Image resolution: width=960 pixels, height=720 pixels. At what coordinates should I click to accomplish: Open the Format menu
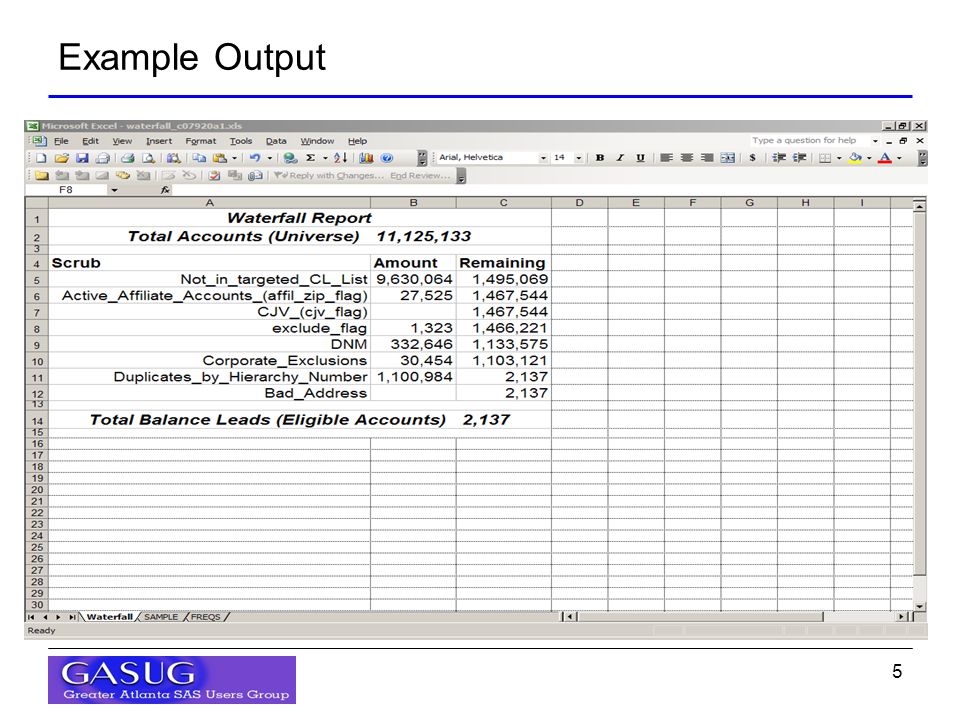[x=200, y=141]
